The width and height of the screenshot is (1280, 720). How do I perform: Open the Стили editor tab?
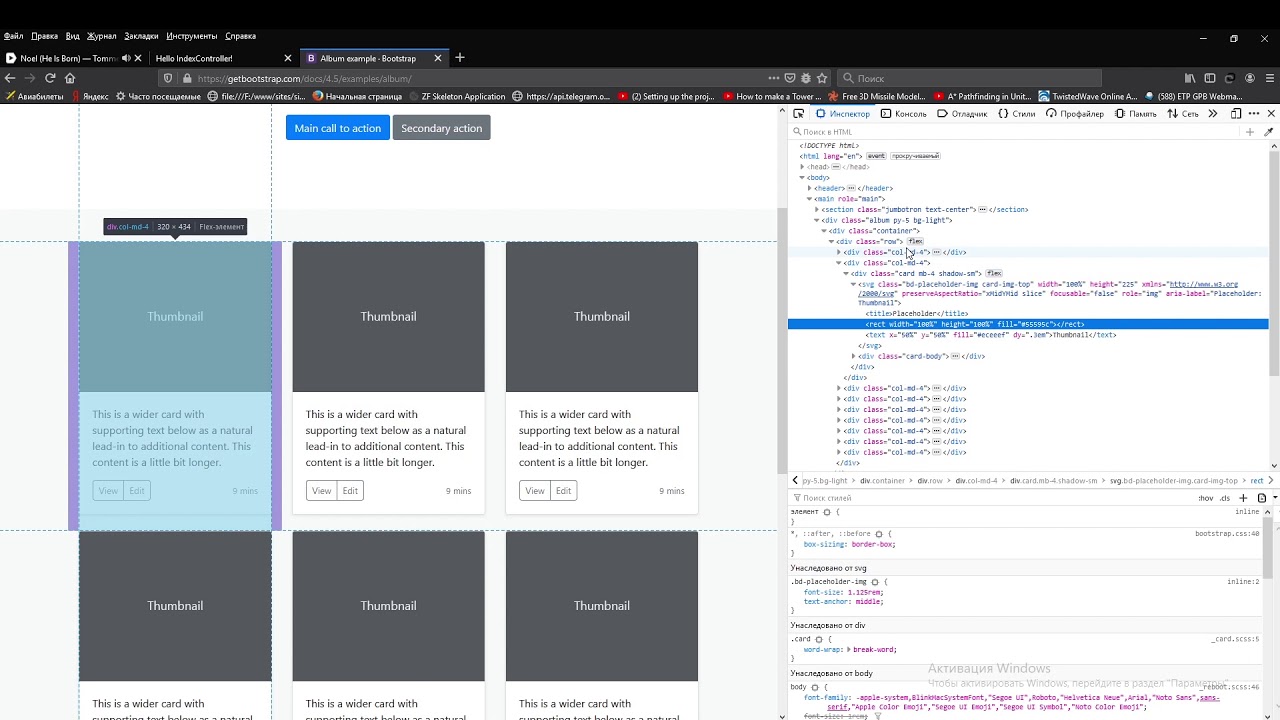pyautogui.click(x=1017, y=114)
